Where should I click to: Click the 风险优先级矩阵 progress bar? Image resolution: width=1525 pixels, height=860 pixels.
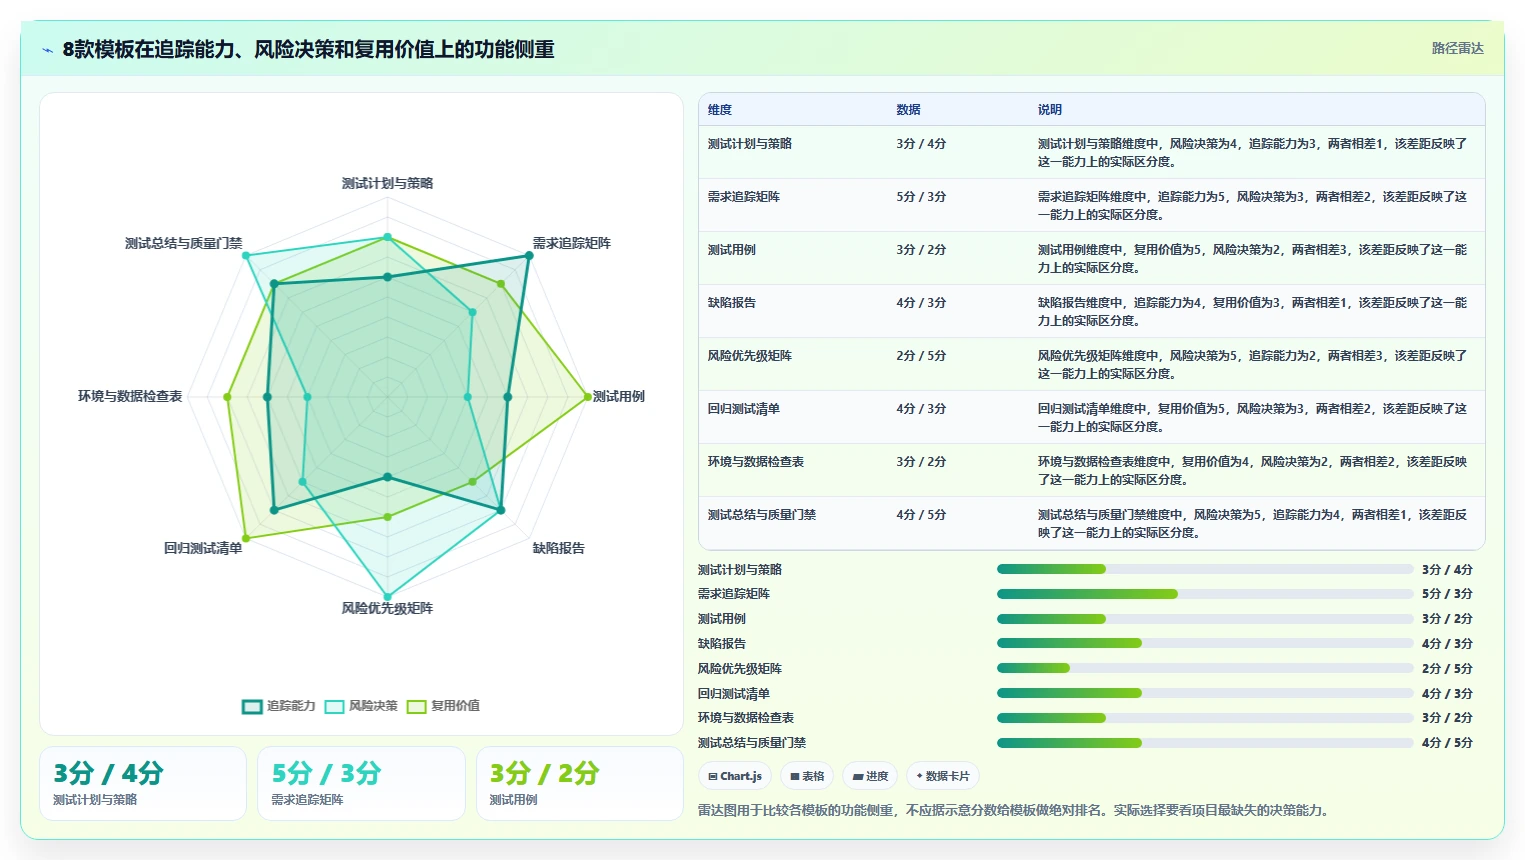pyautogui.click(x=1205, y=668)
